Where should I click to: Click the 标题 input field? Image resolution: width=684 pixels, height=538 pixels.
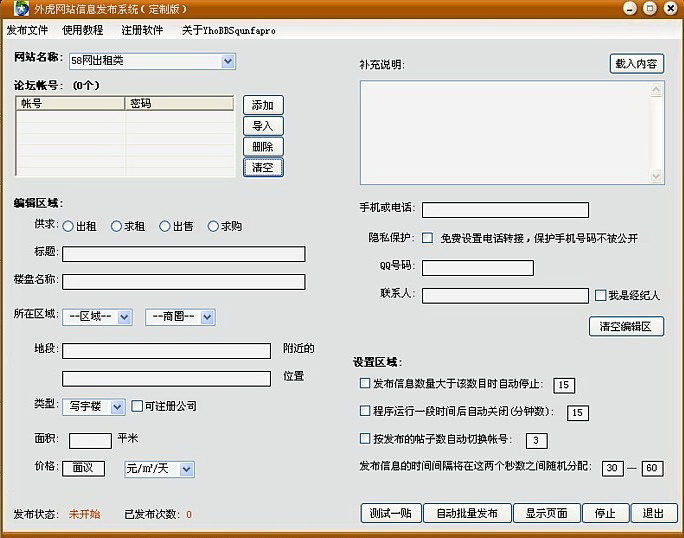pyautogui.click(x=184, y=254)
